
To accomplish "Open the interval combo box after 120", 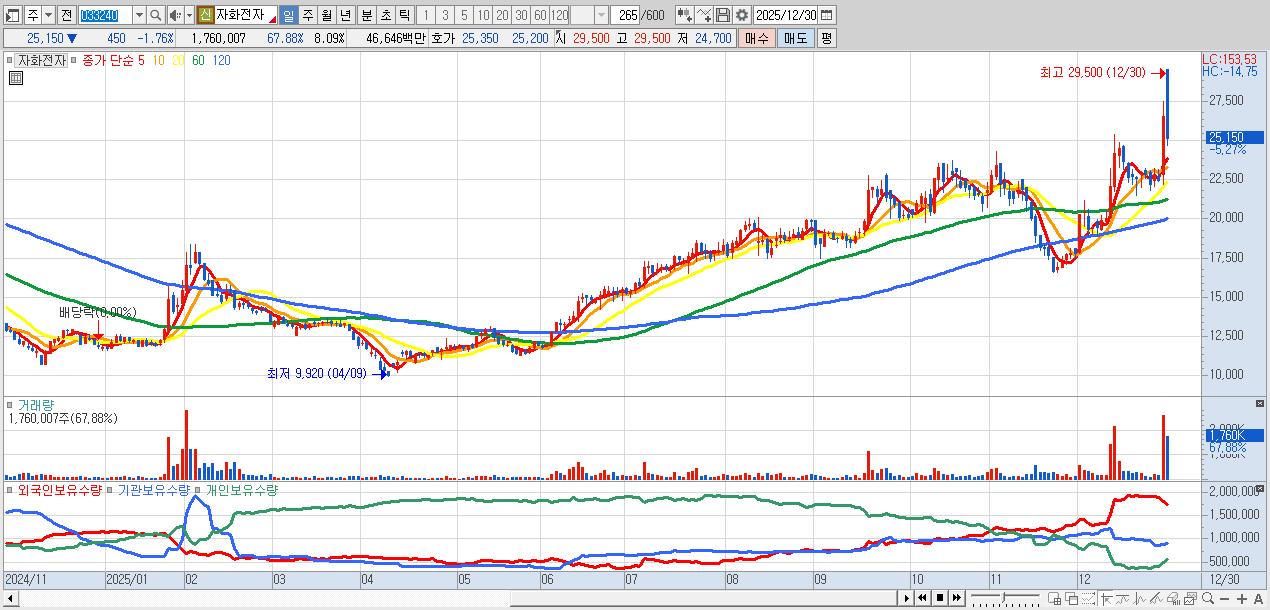I will pyautogui.click(x=589, y=15).
